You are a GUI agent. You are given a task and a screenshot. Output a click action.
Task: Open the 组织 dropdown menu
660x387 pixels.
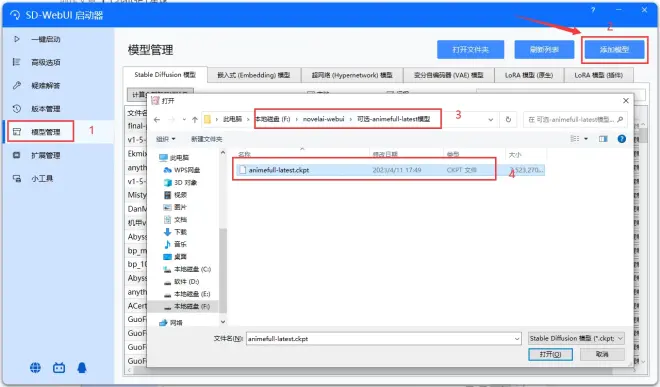click(165, 139)
